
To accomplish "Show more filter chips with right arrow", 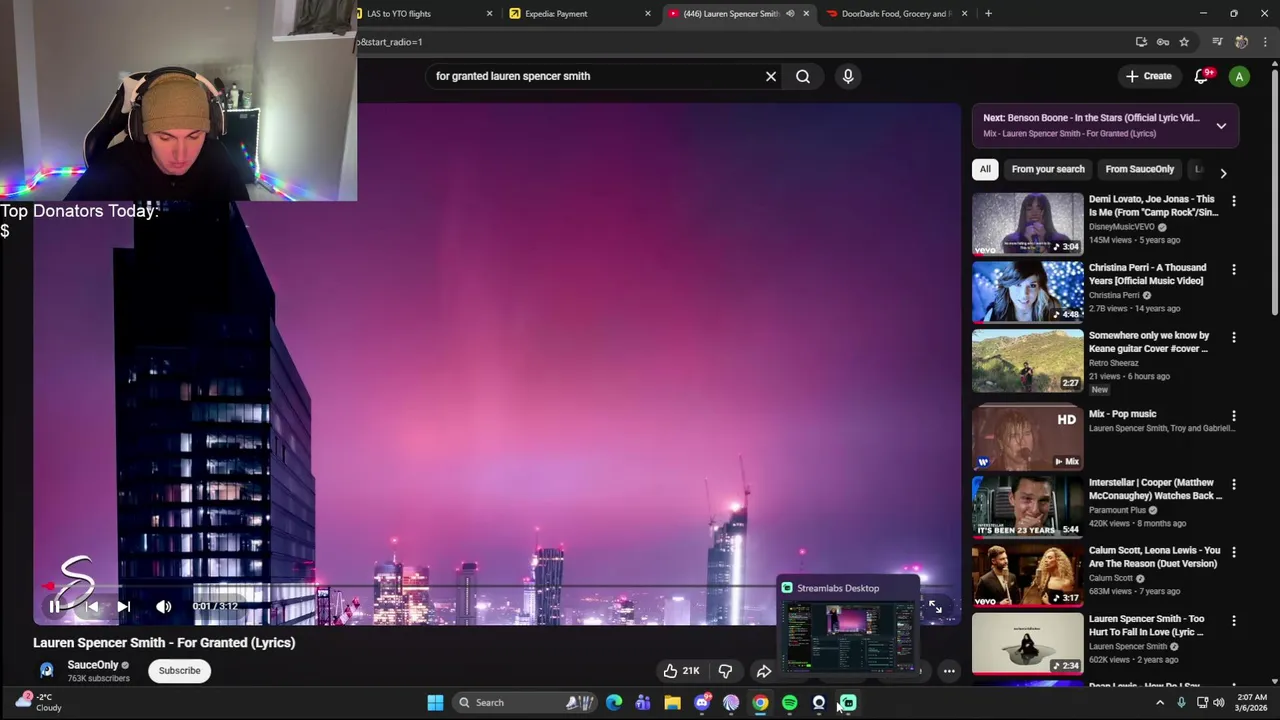I will [x=1223, y=172].
